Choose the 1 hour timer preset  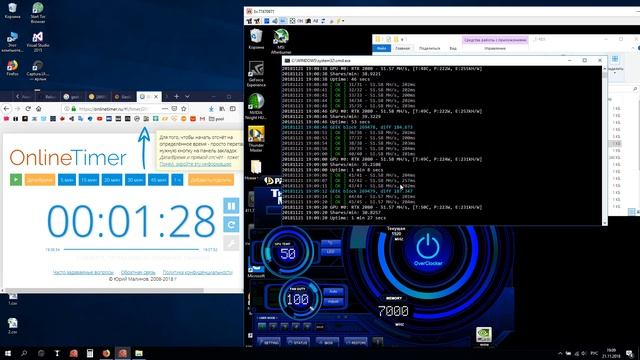click(177, 180)
